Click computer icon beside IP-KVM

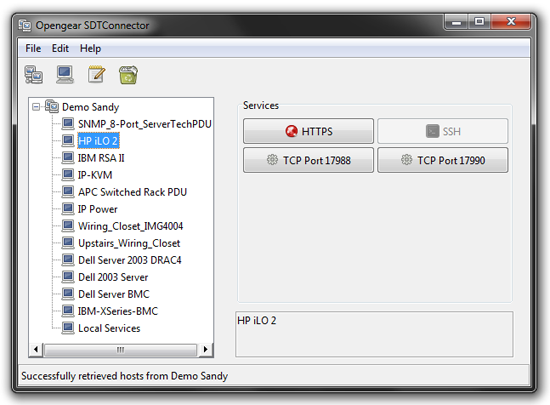click(68, 174)
